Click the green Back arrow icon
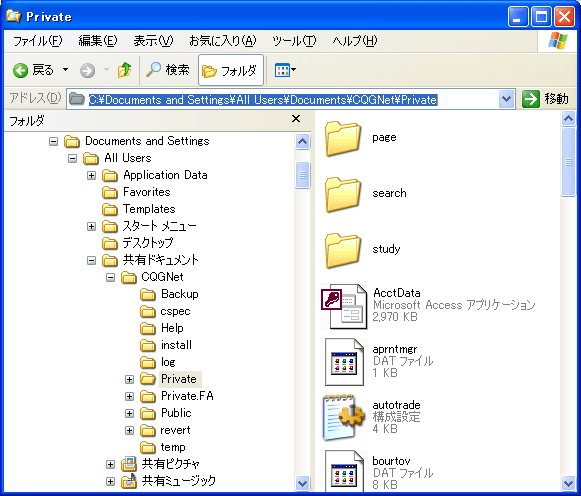This screenshot has height=496, width=581. [x=20, y=70]
